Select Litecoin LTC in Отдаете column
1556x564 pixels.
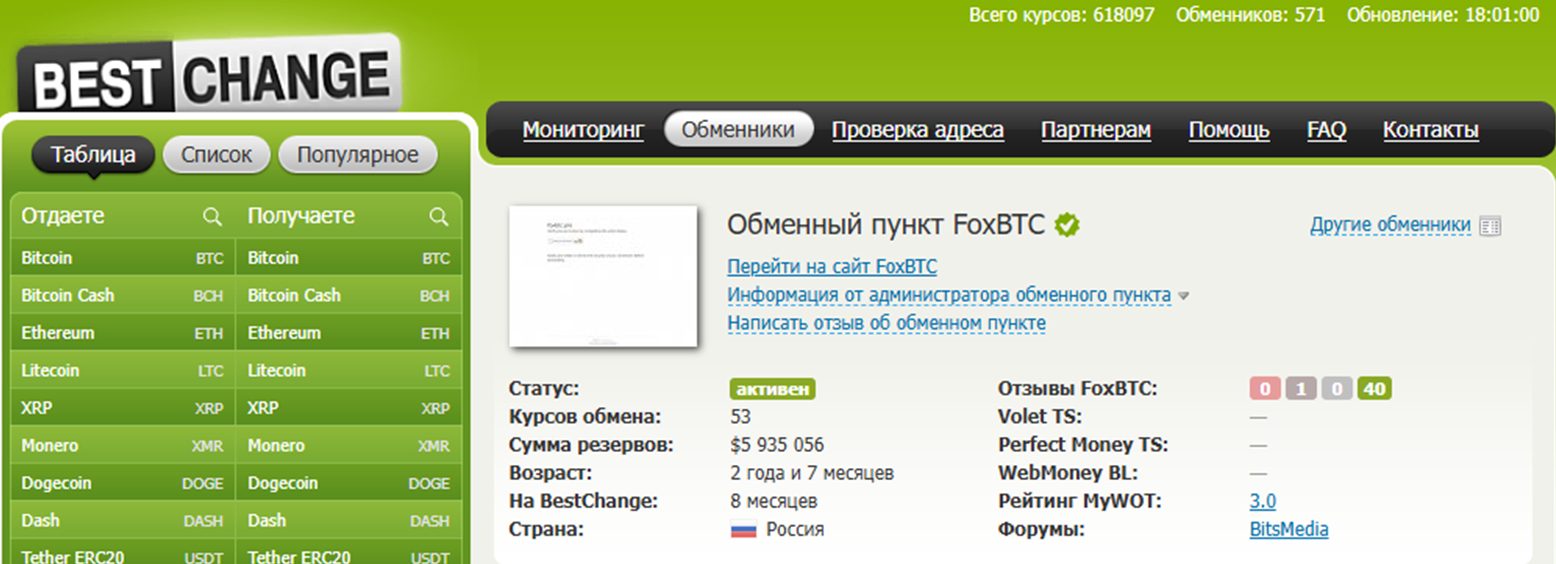coord(122,371)
